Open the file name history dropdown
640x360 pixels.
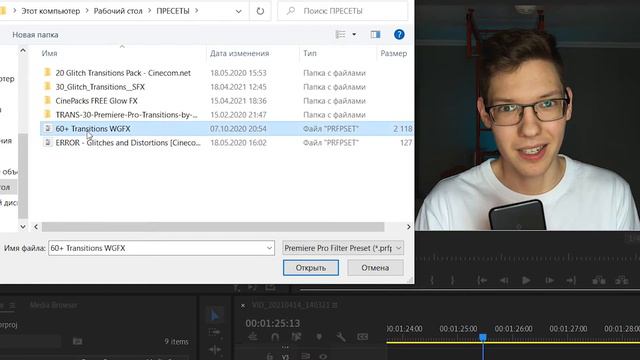tap(269, 248)
